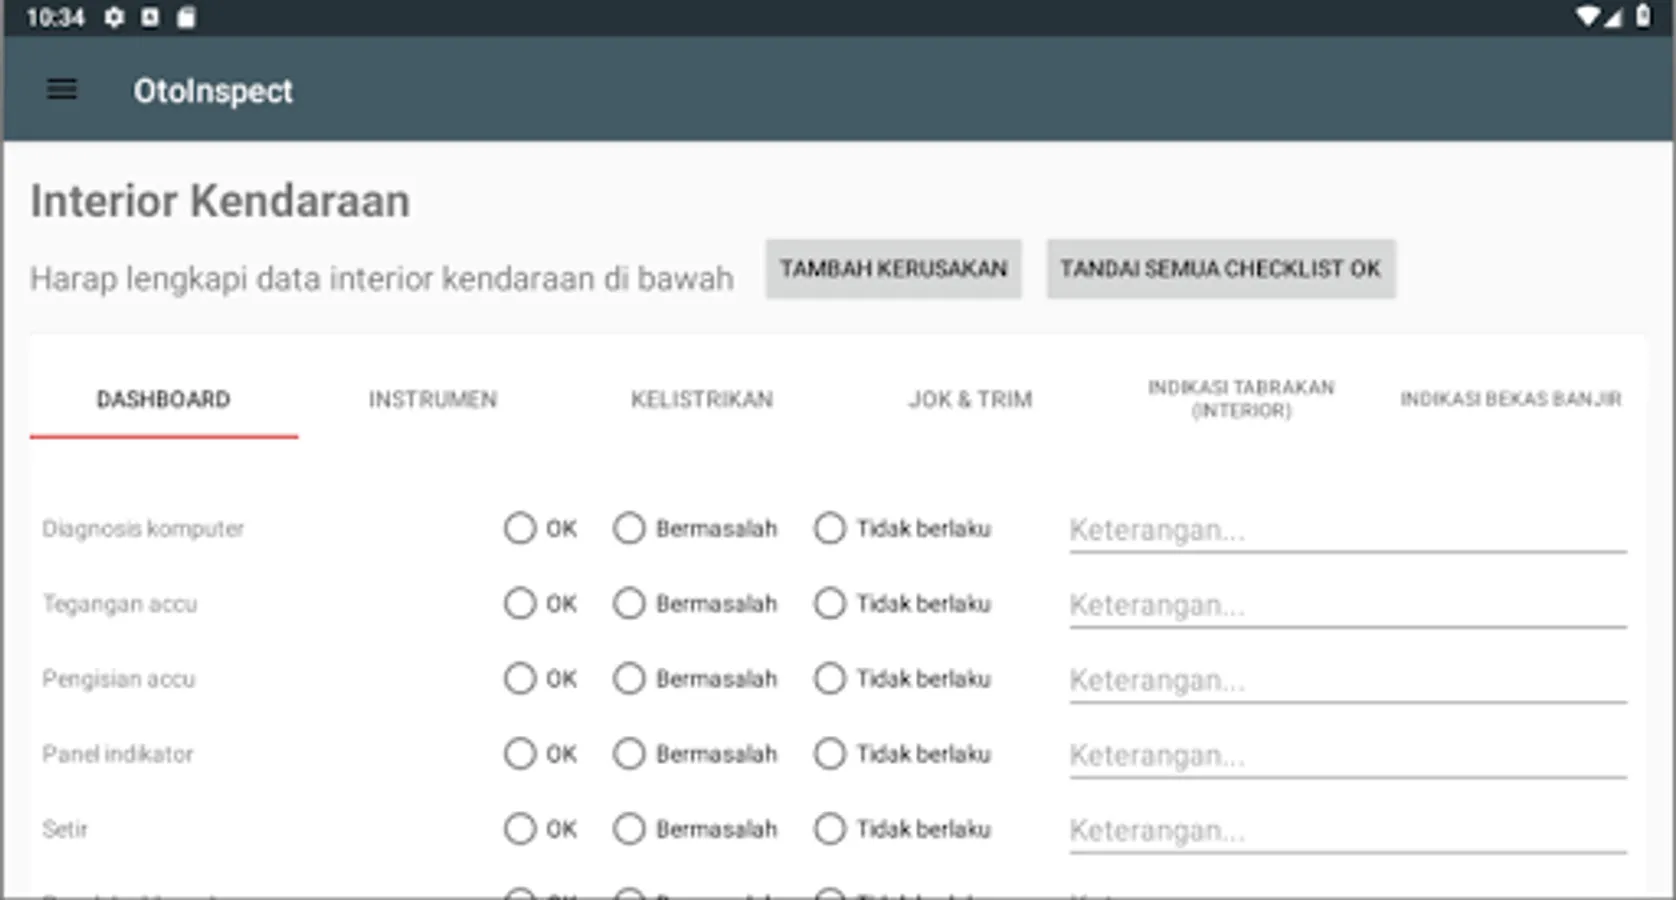Open the Kelistrikan tab
This screenshot has height=900, width=1676.
[x=701, y=399]
